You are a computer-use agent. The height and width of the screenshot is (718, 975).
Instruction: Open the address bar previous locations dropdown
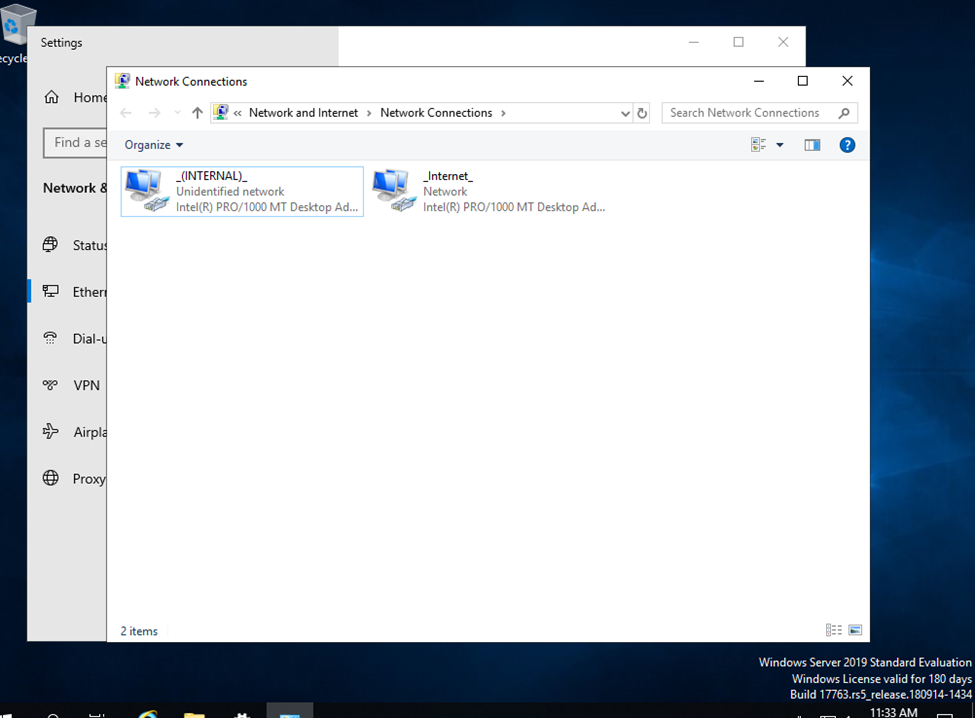(x=625, y=113)
